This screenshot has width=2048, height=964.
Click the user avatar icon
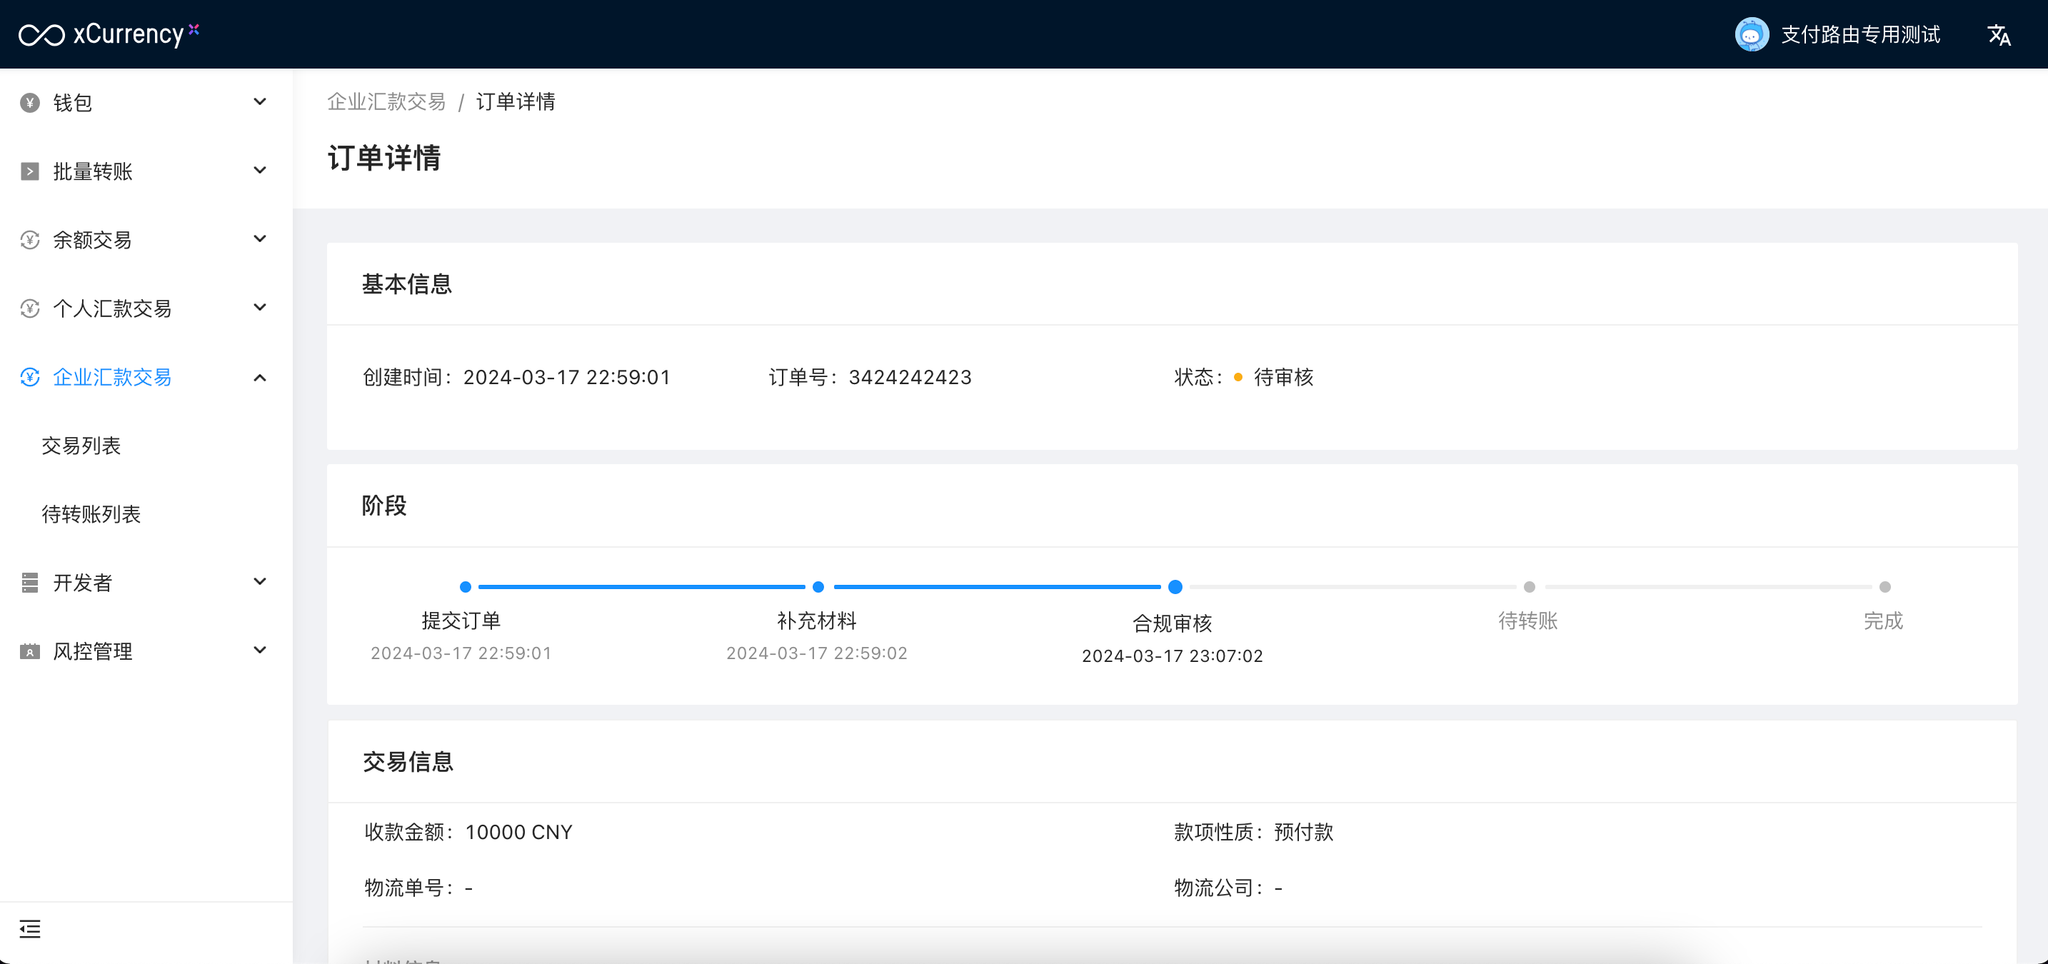pos(1751,35)
